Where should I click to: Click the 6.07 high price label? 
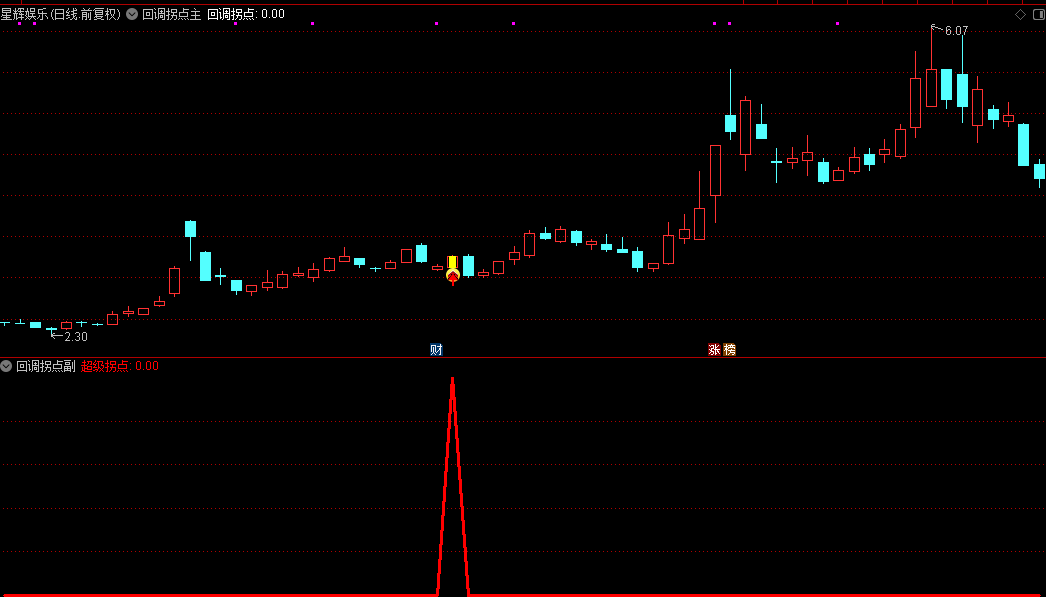point(957,31)
